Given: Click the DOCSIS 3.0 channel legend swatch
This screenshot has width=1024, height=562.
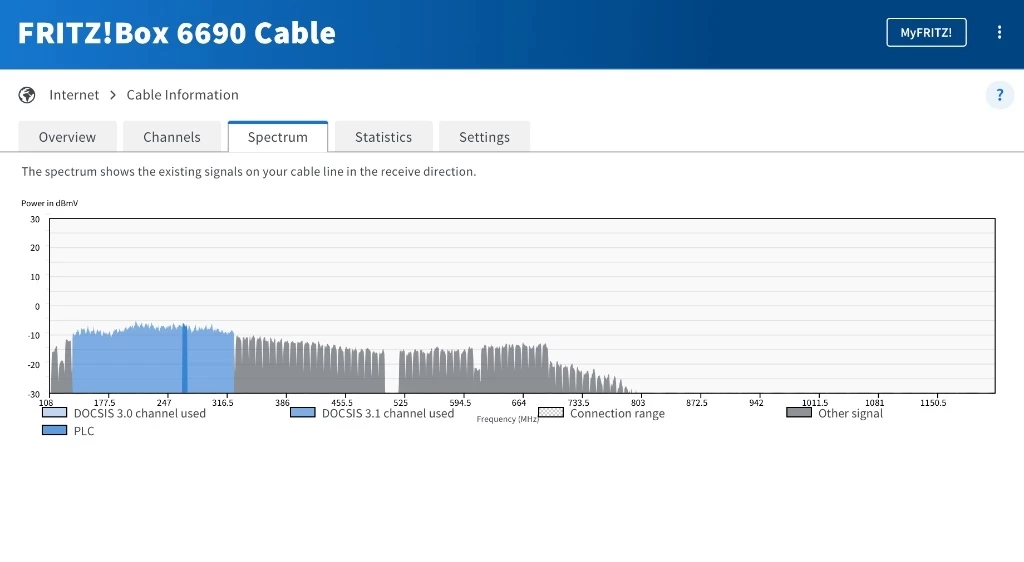Looking at the screenshot, I should (x=55, y=412).
